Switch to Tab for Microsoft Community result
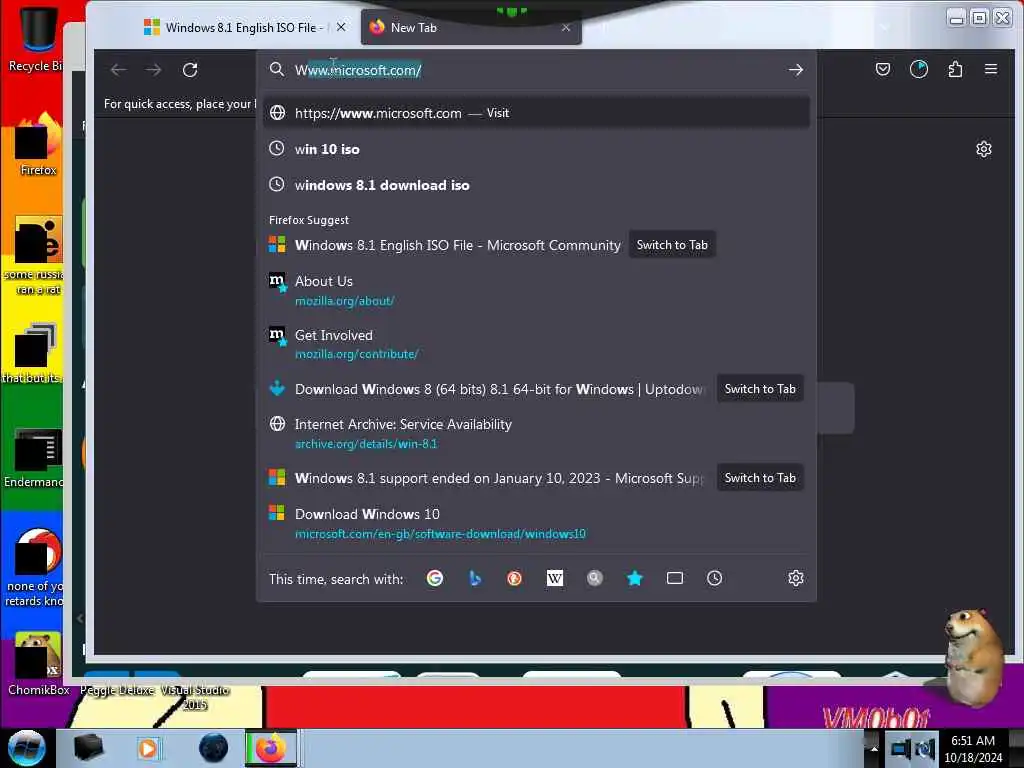The image size is (1024, 768). [672, 245]
